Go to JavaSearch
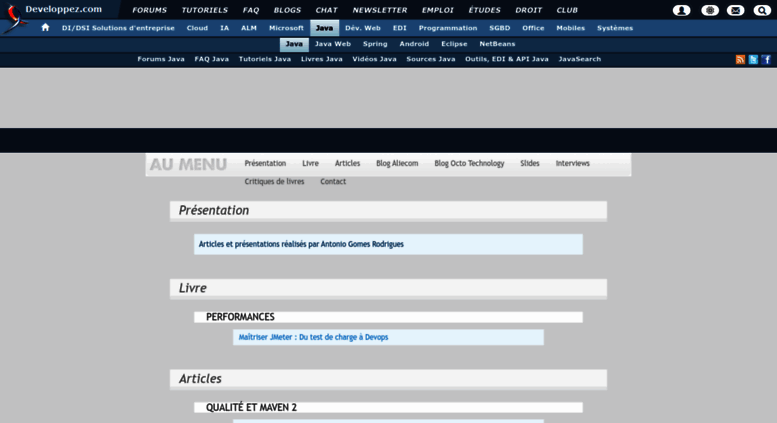 pos(580,59)
